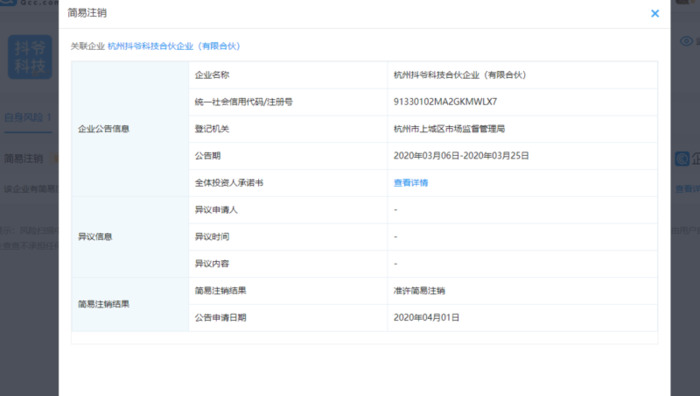The image size is (700, 396).
Task: Click registration authority 杭州市上城区市场监督管理局
Action: 449,129
